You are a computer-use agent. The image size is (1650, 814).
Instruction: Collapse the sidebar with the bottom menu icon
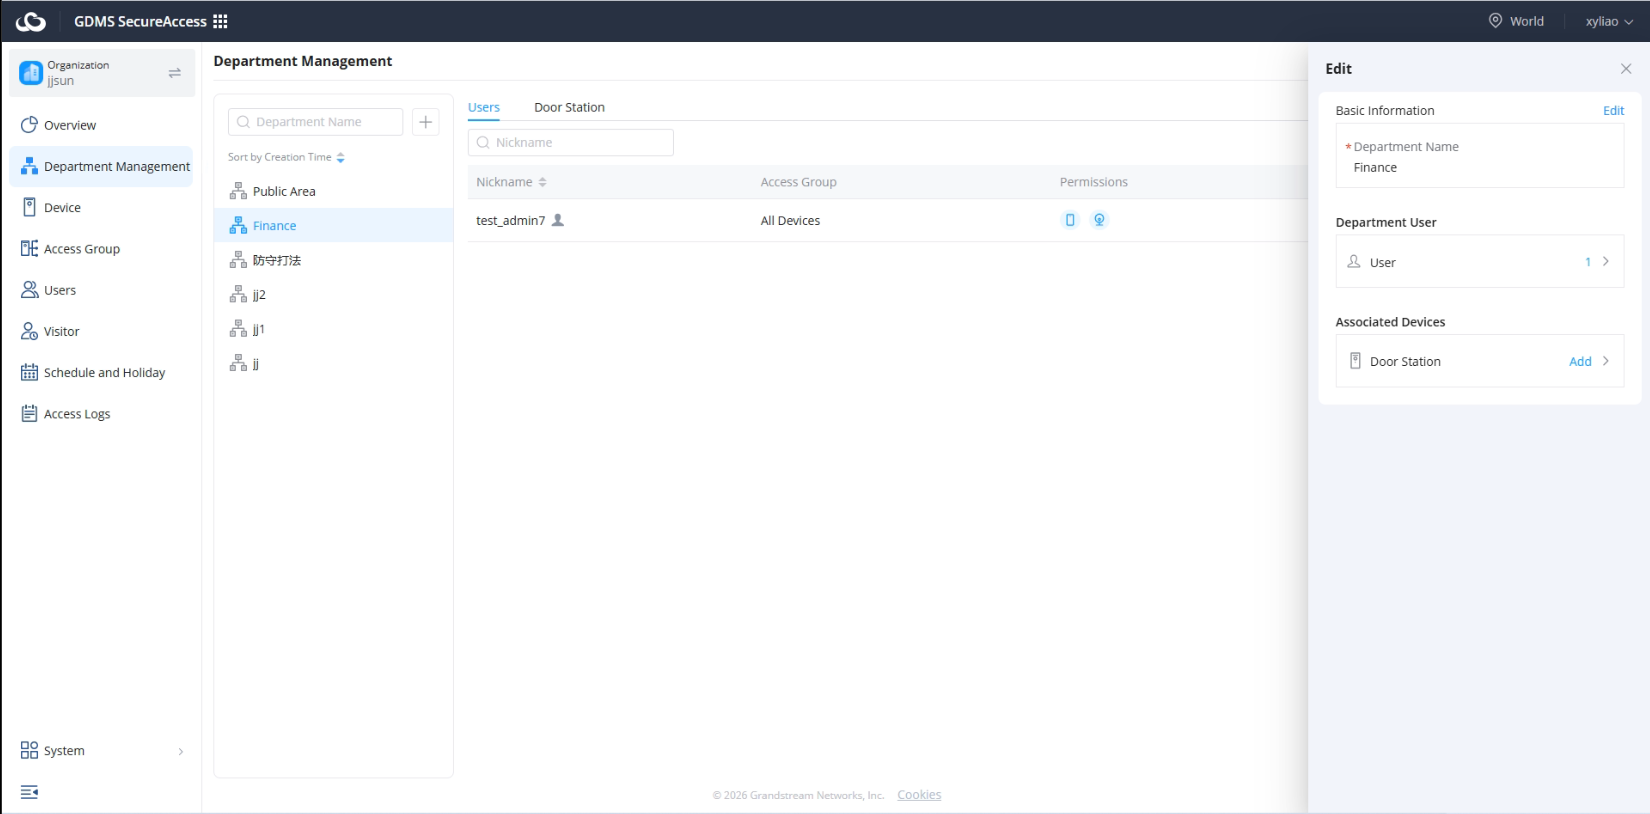29,792
